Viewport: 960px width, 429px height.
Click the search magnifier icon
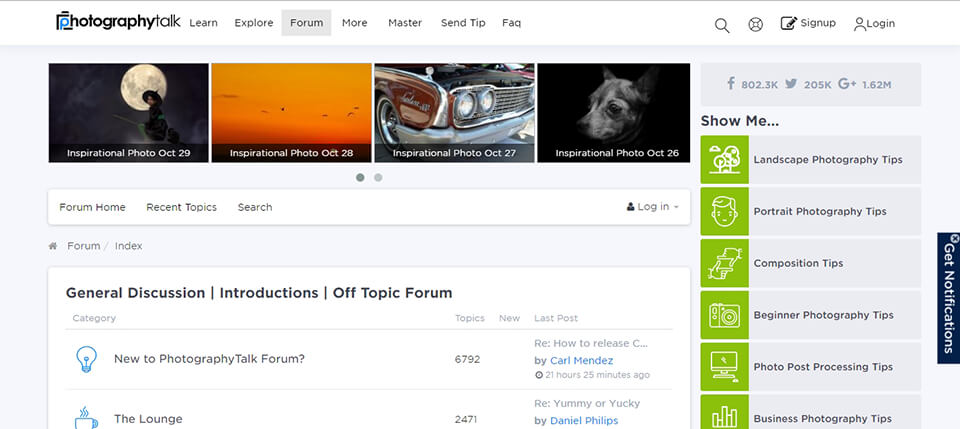[722, 25]
